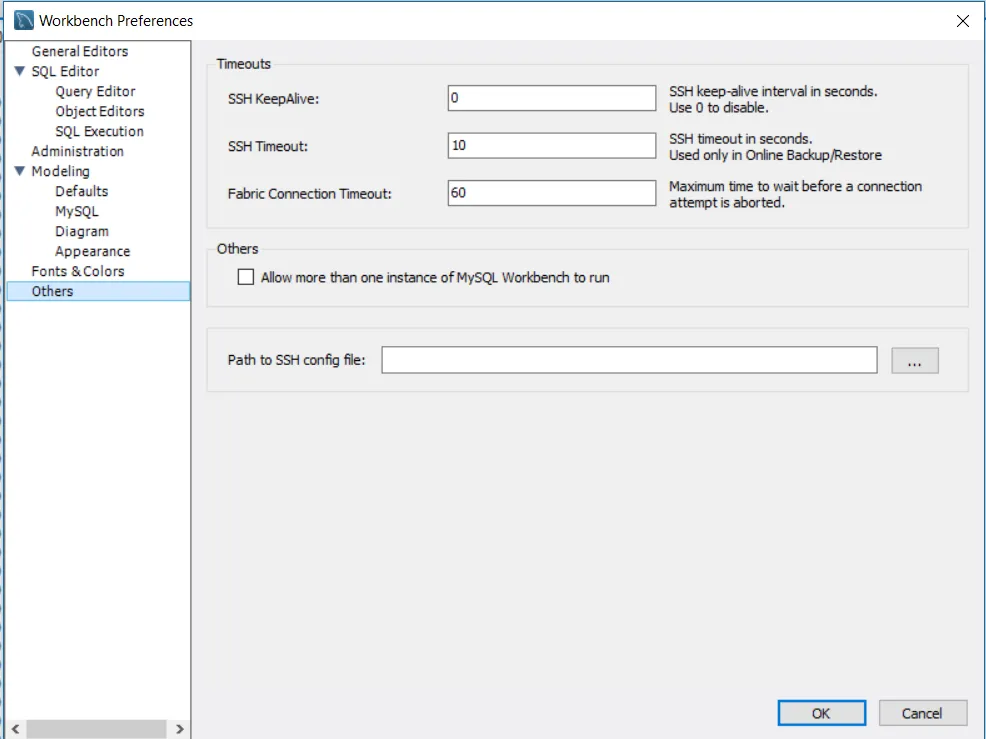
Task: Select MySQL modeling settings
Action: coord(77,211)
